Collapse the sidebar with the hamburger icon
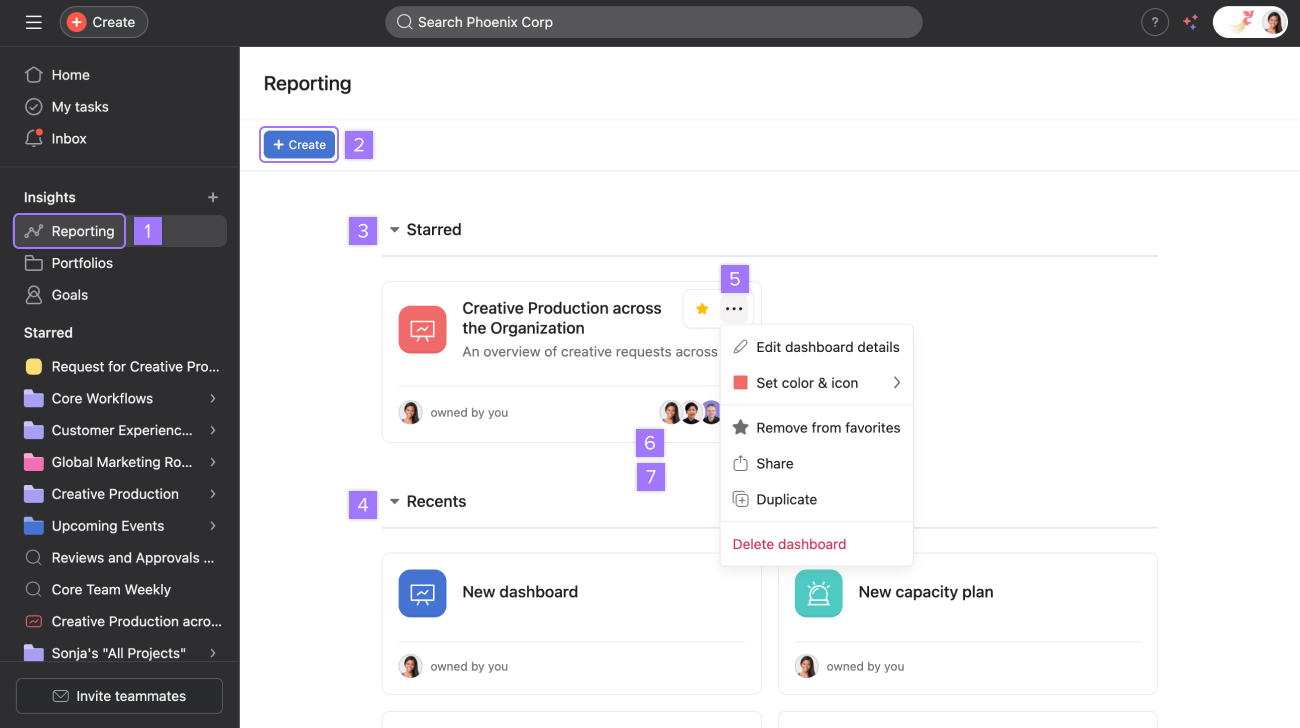The width and height of the screenshot is (1300, 728). [x=33, y=21]
